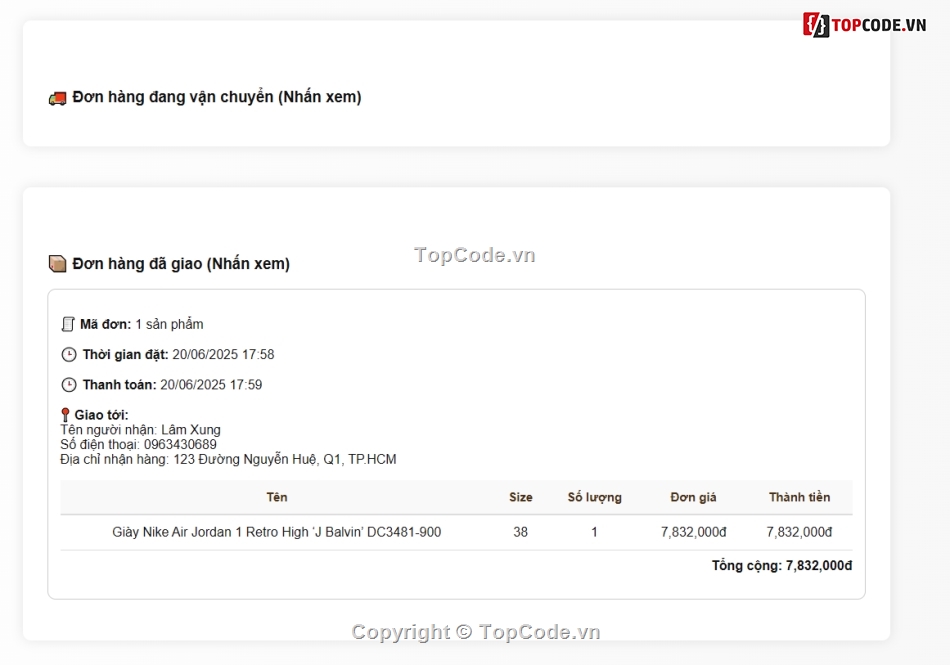
Task: Click the TopCode.vn logo
Action: [x=865, y=25]
